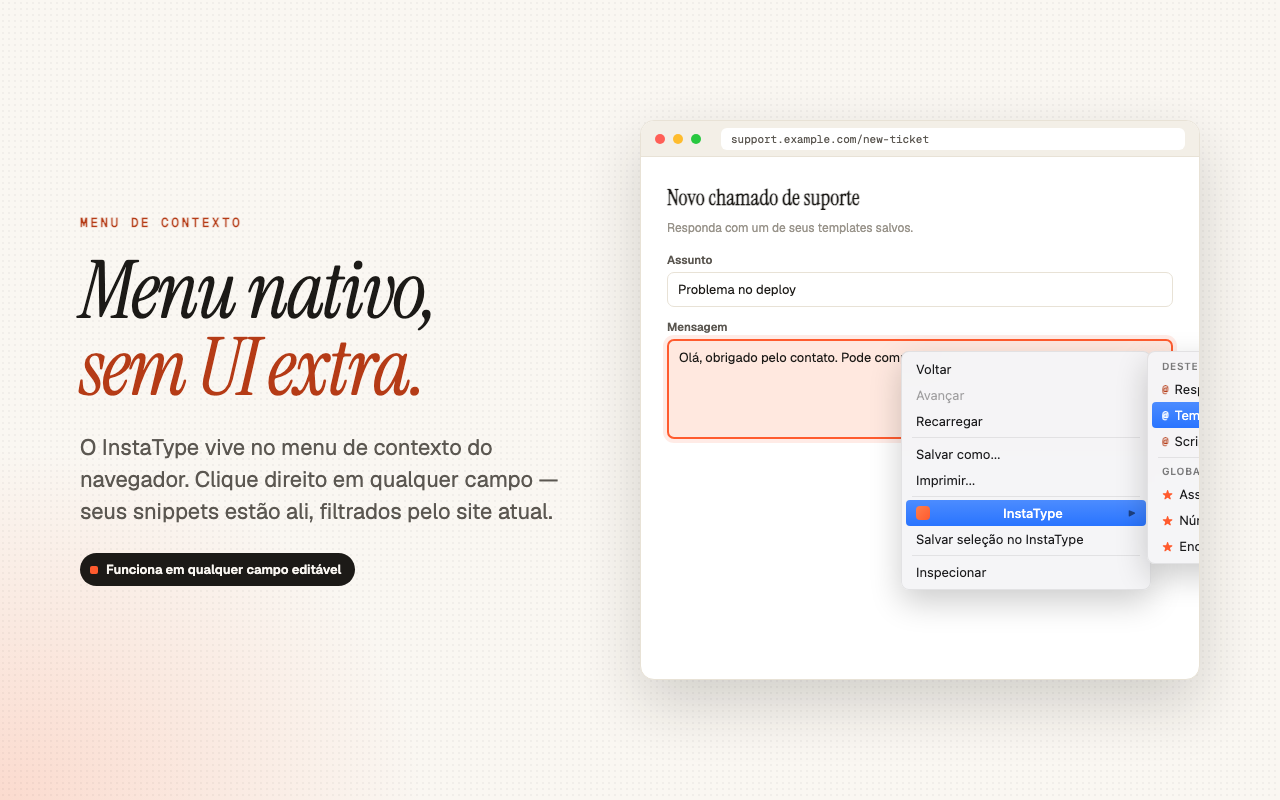Select Inspecionar in the context menu

1025,573
